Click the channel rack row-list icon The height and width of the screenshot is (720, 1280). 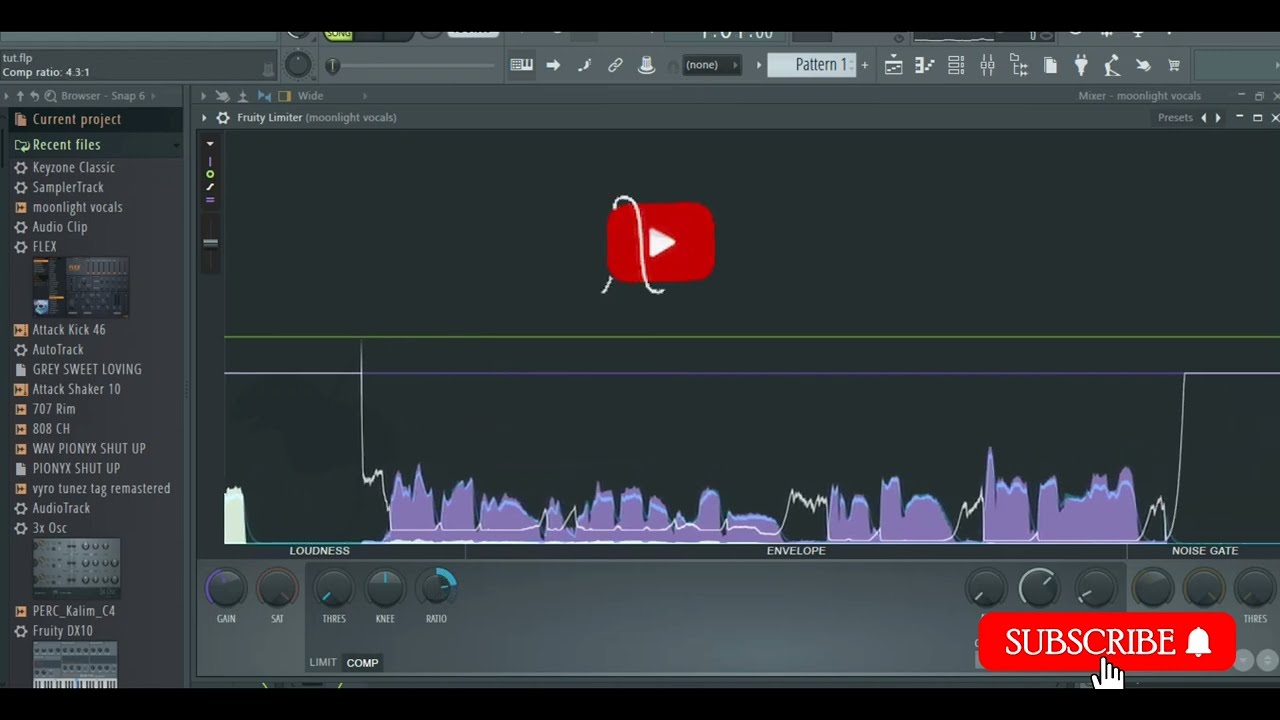(x=956, y=65)
